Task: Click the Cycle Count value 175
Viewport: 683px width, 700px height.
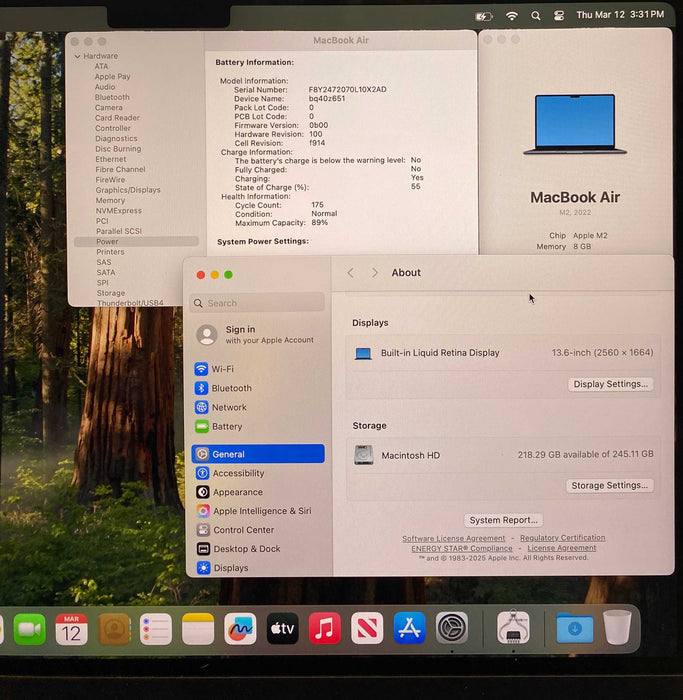Action: tap(317, 204)
